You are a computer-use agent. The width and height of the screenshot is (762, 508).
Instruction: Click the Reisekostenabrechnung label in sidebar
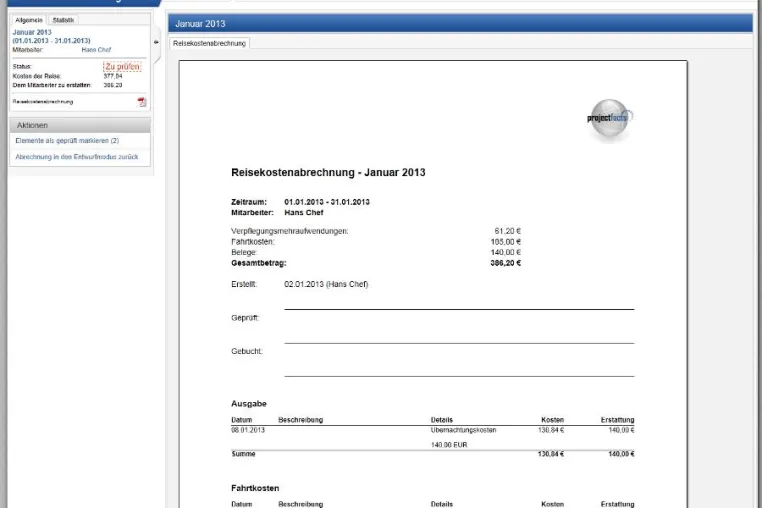[43, 102]
